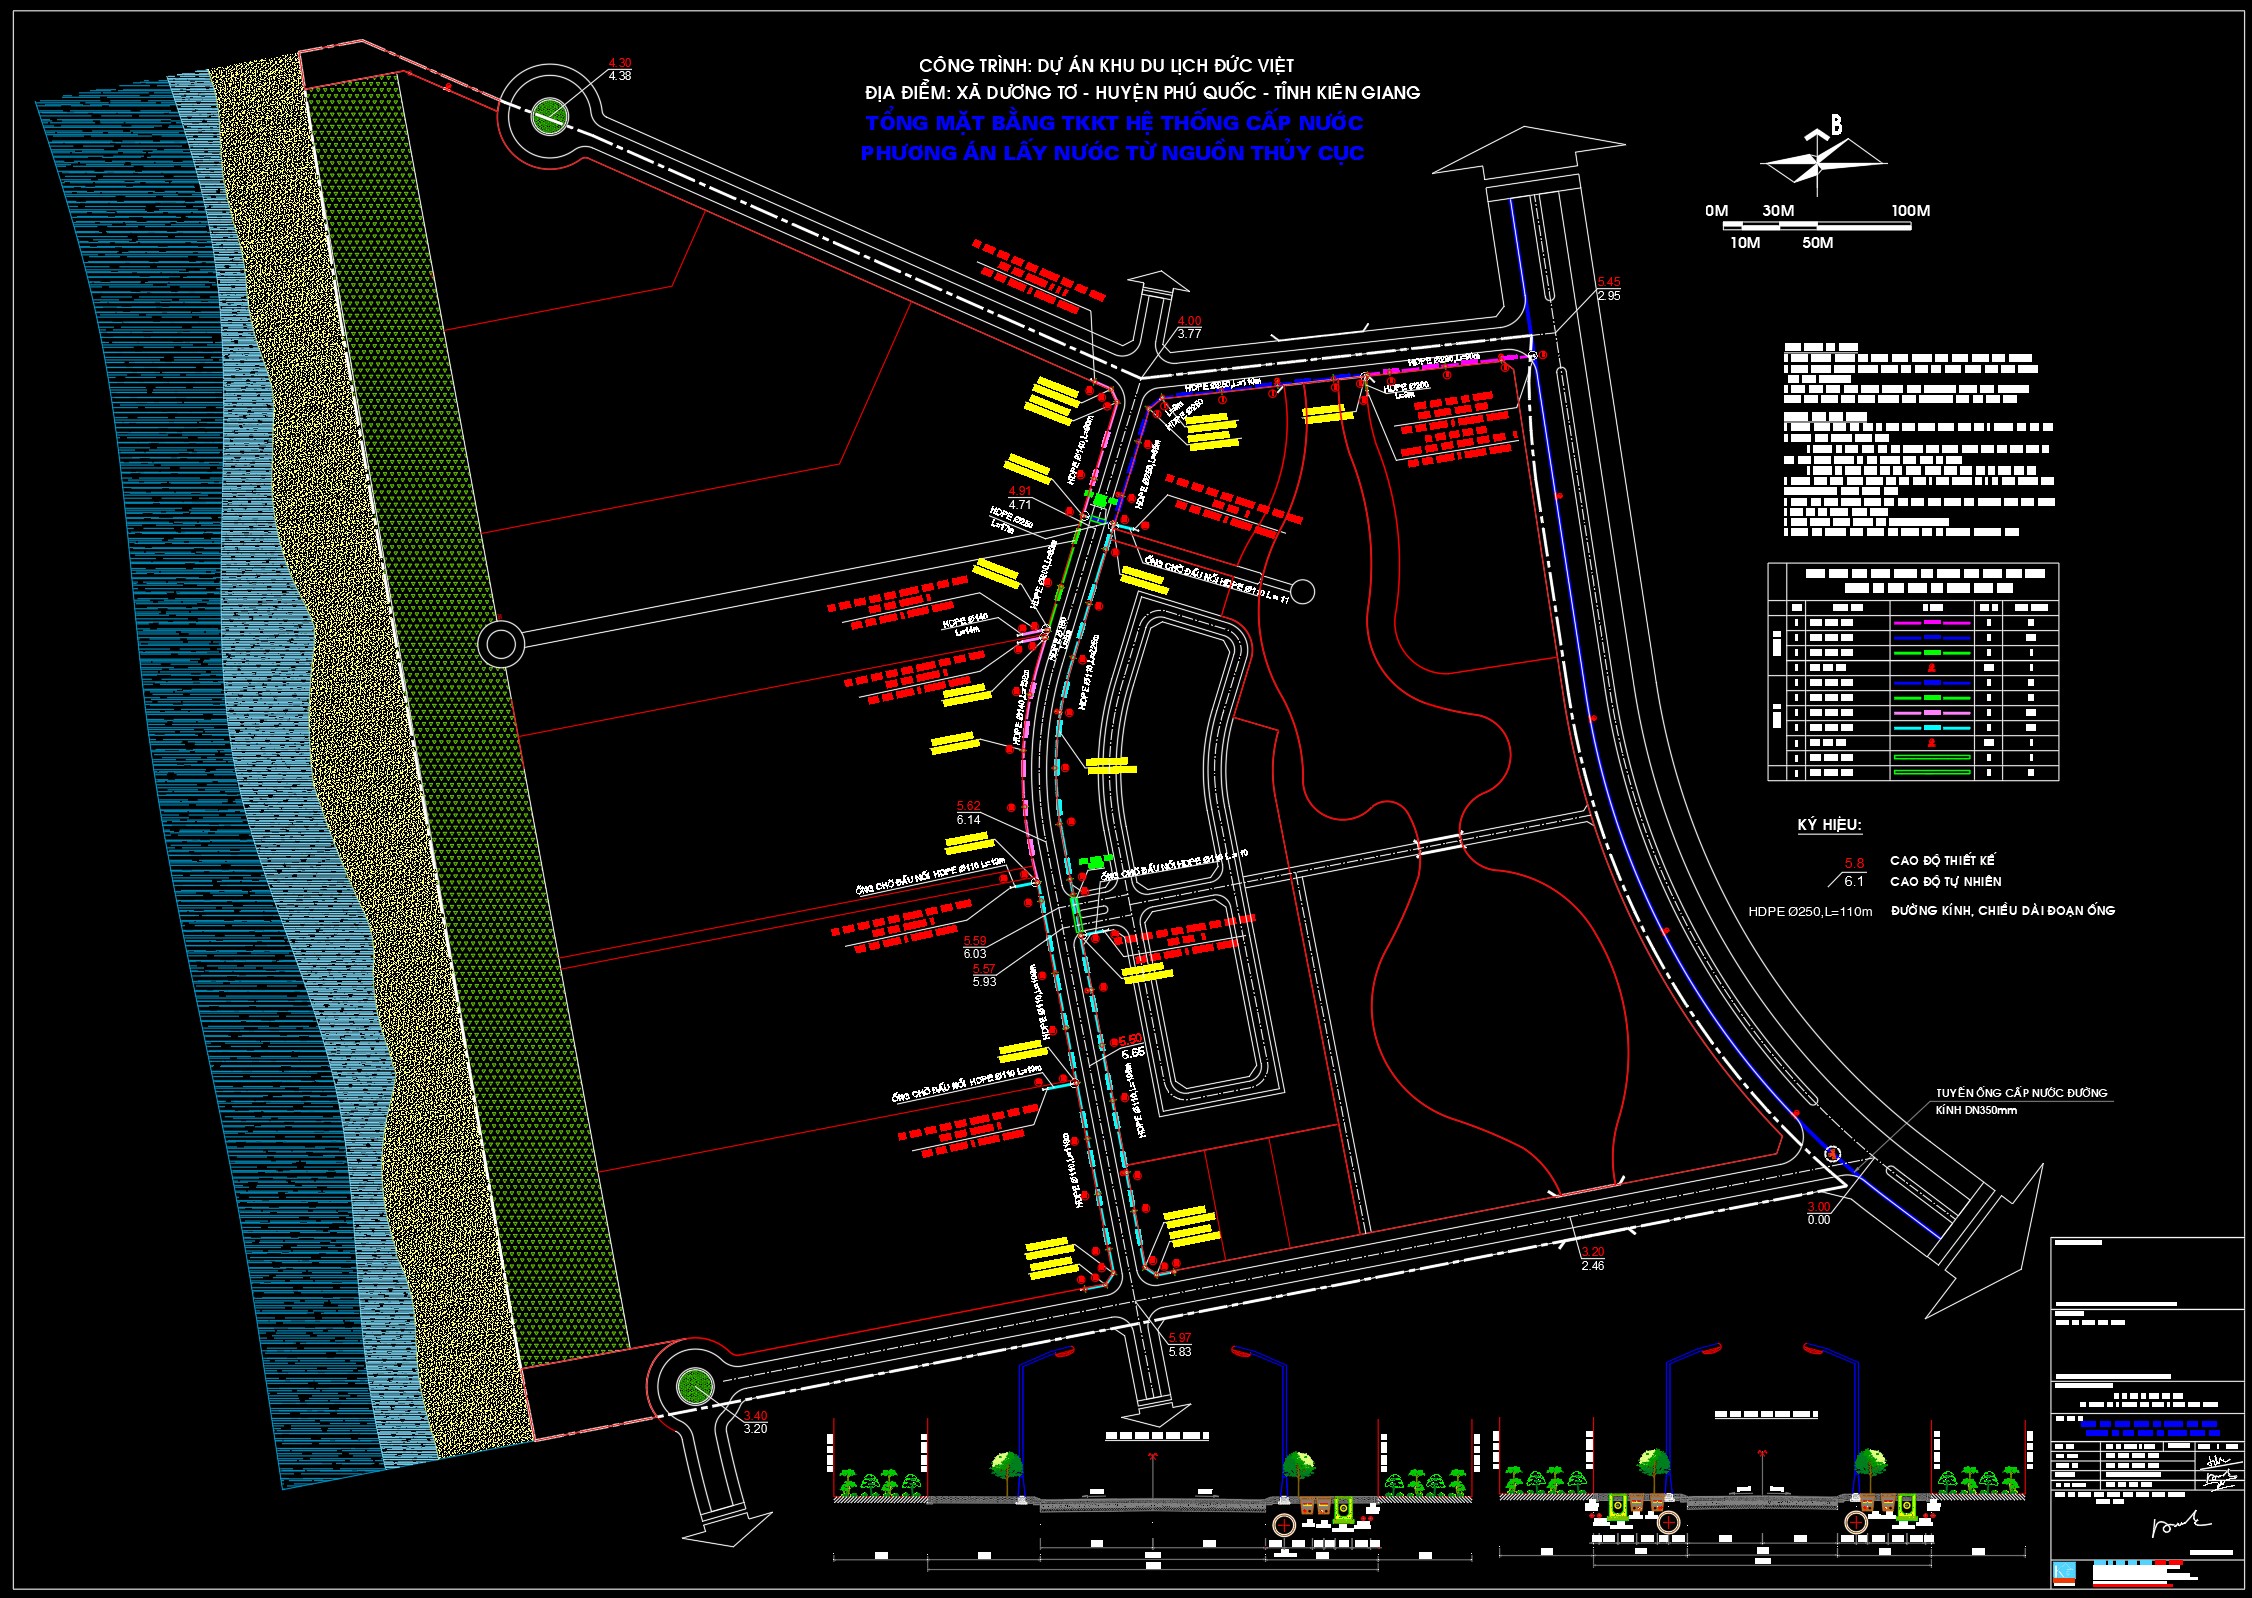Select the 3.20 / 2.46 elevation label

click(1592, 1259)
